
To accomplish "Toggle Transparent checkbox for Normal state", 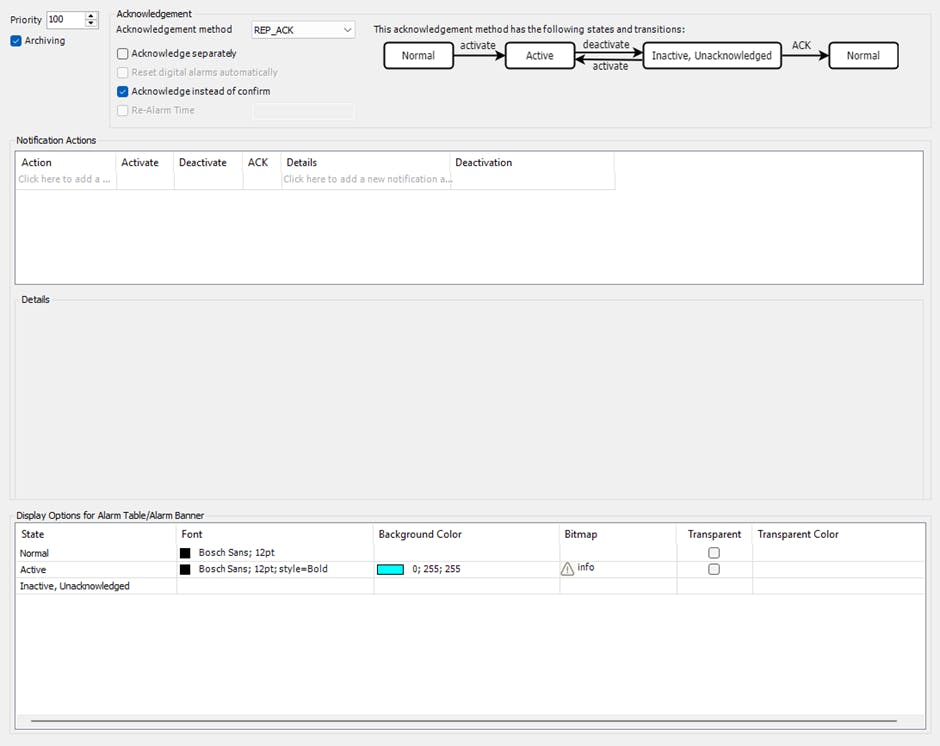I will pyautogui.click(x=714, y=553).
